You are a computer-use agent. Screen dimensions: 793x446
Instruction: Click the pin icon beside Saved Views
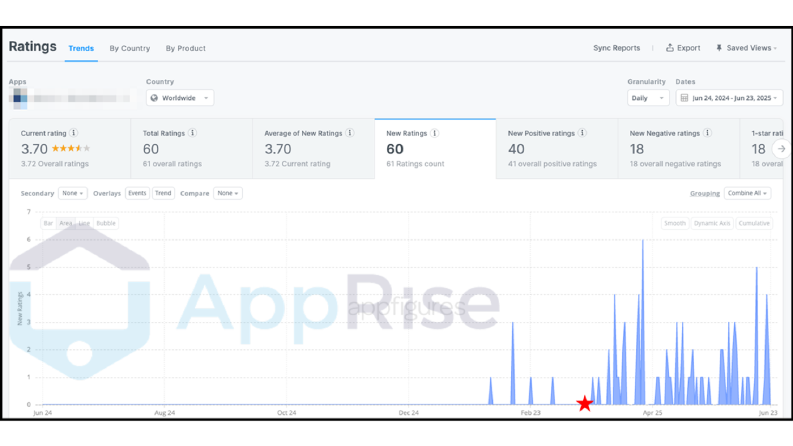tap(719, 48)
